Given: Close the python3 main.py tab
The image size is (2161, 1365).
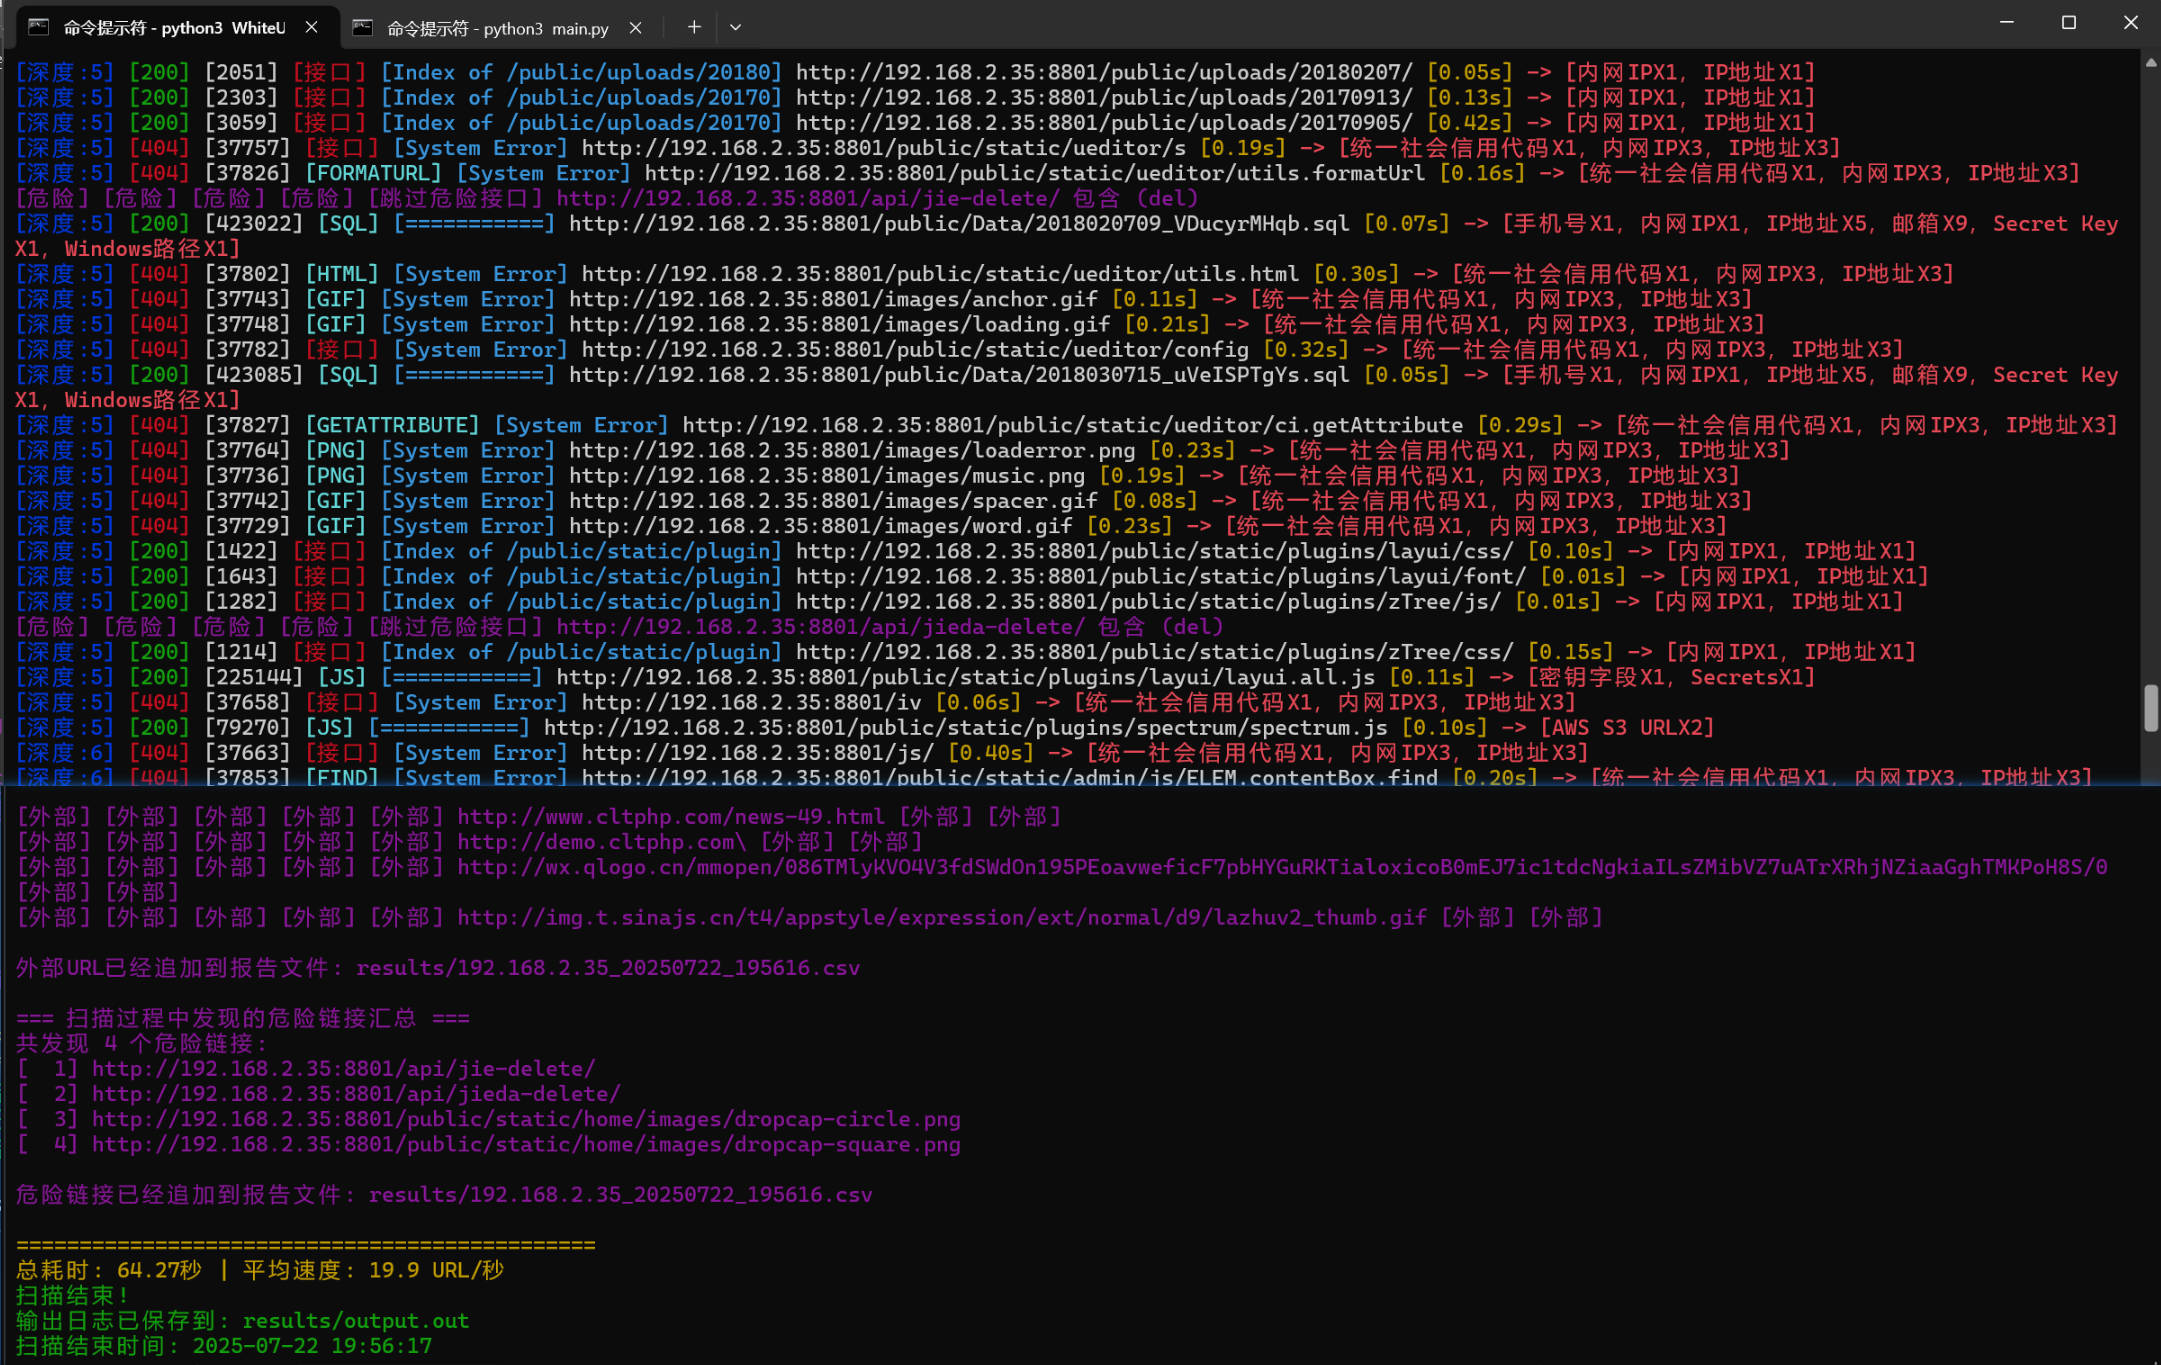Looking at the screenshot, I should [636, 28].
